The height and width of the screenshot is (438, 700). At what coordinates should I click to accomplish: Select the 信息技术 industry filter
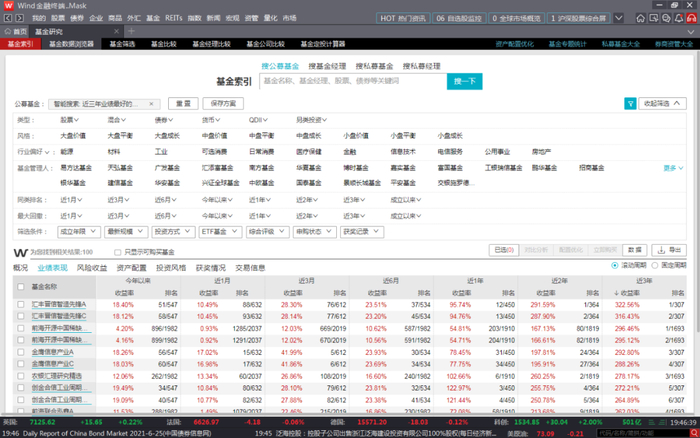(x=403, y=152)
